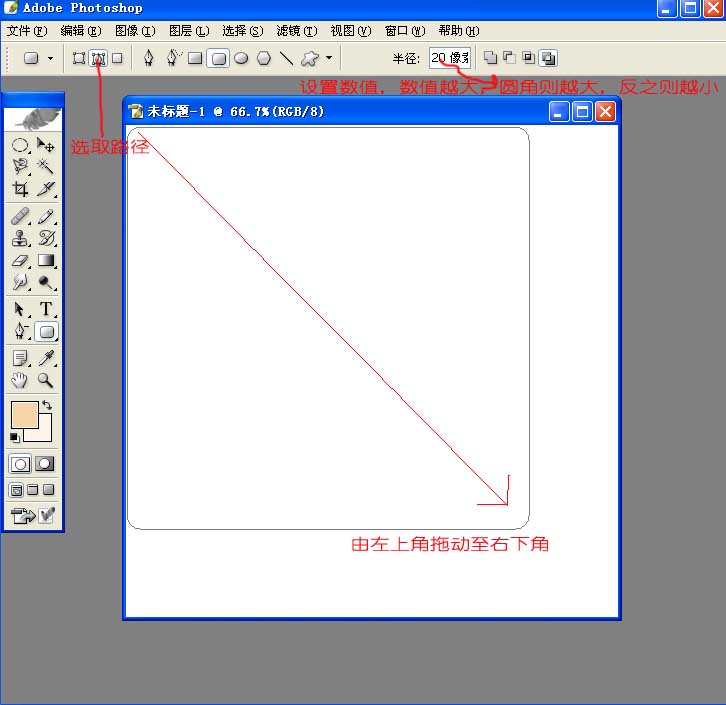Open the 视图(V) menu
Screen dimensions: 726x705
click(x=350, y=31)
